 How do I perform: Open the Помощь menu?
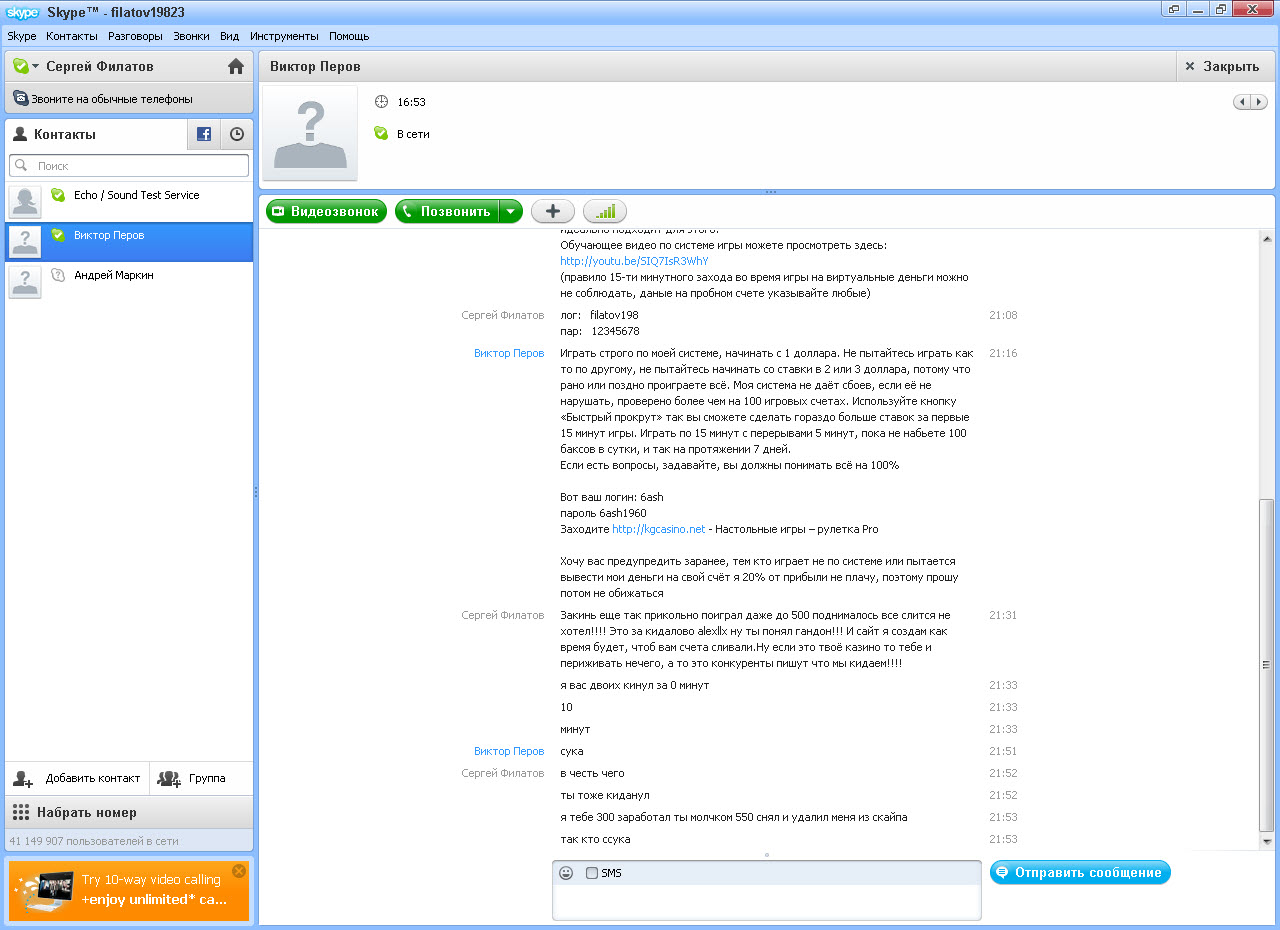(349, 36)
